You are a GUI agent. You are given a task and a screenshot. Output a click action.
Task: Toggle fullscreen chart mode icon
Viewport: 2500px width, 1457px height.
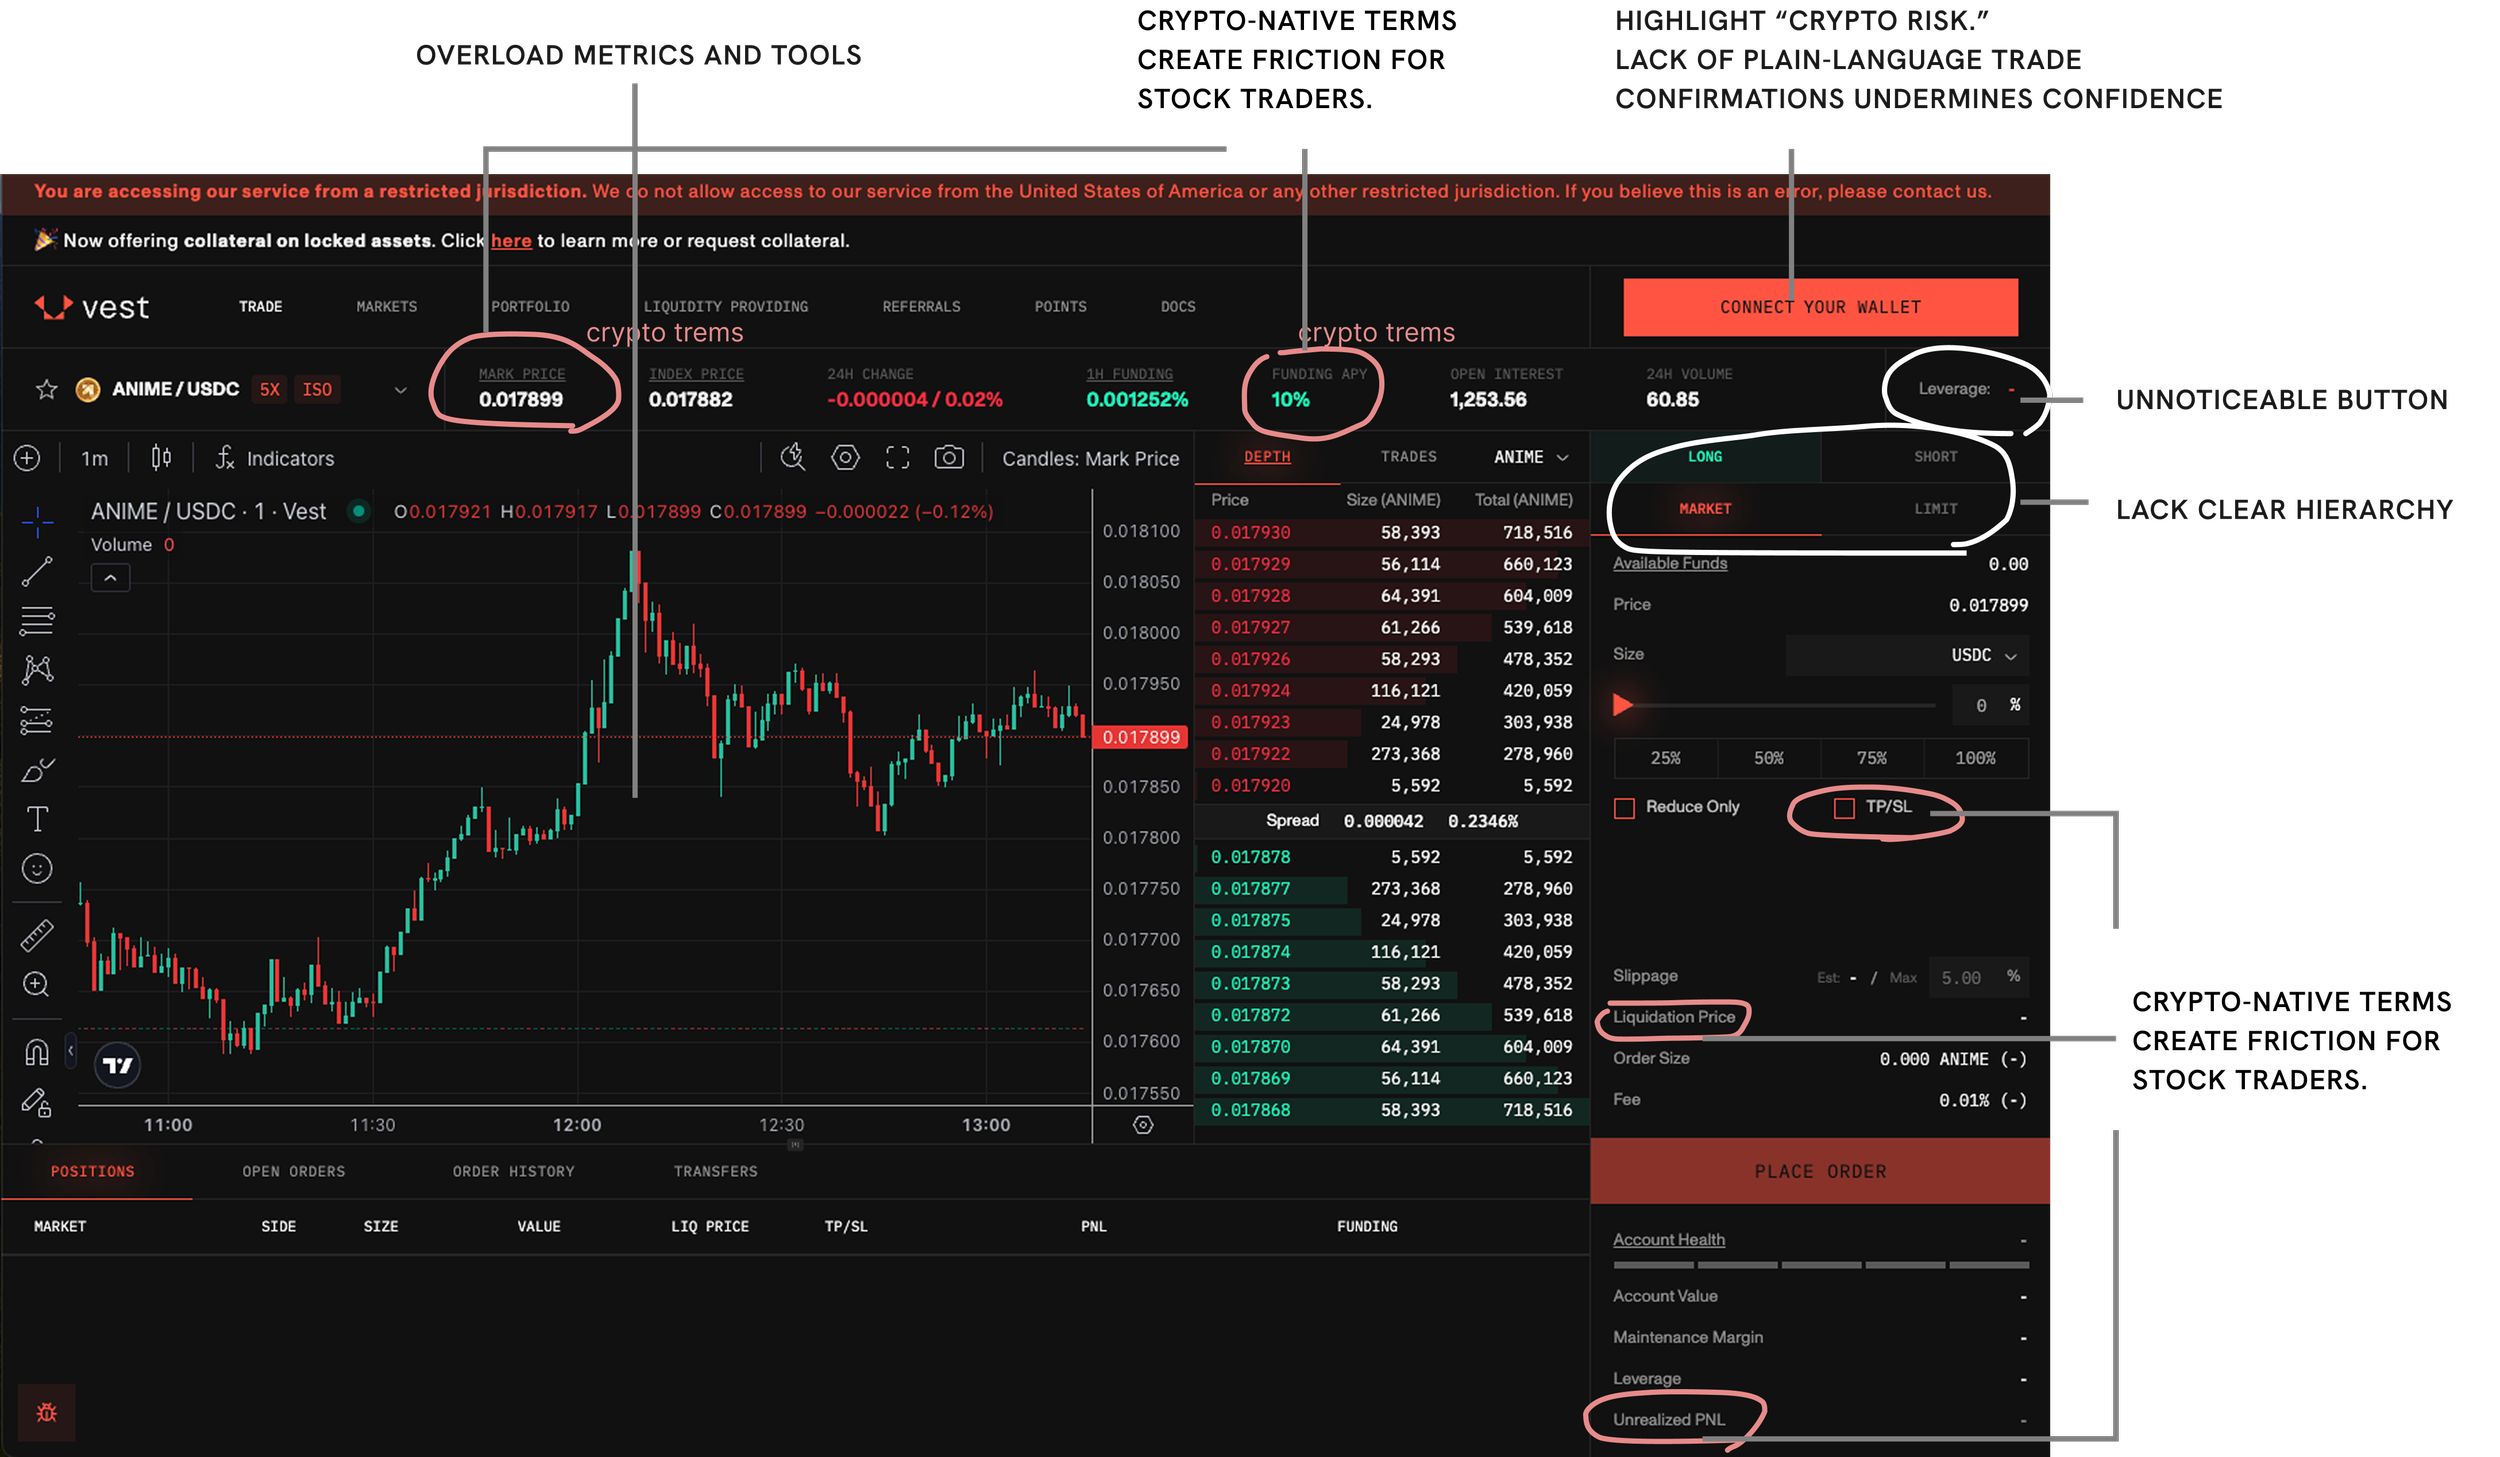(898, 458)
